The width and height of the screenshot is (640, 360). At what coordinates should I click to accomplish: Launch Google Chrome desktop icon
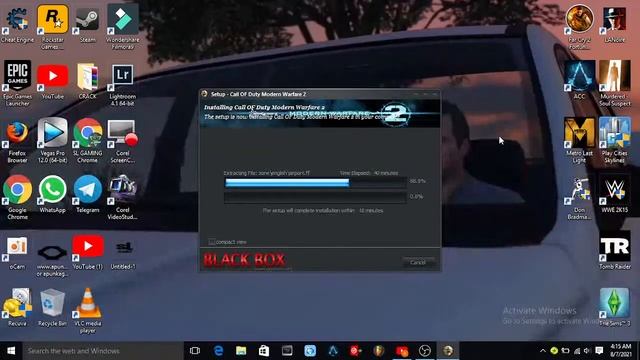pos(17,198)
